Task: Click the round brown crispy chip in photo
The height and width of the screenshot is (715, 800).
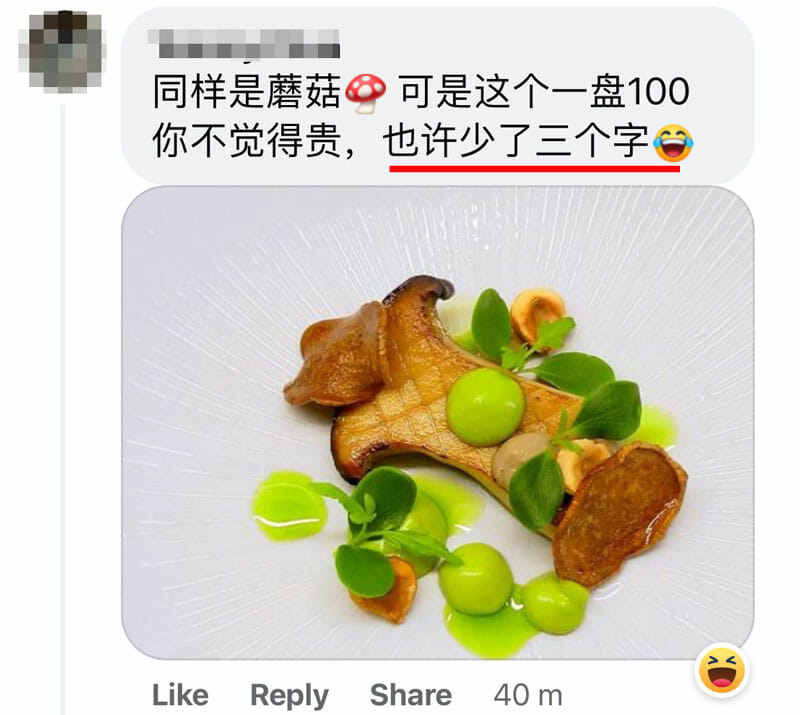Action: tap(620, 513)
